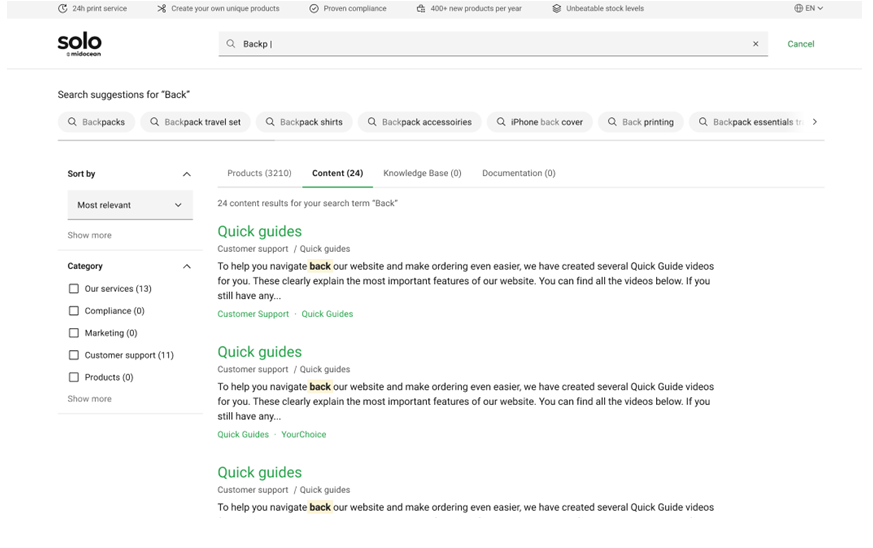
Task: Click the Proven compliance checkmark icon
Action: coord(314,8)
